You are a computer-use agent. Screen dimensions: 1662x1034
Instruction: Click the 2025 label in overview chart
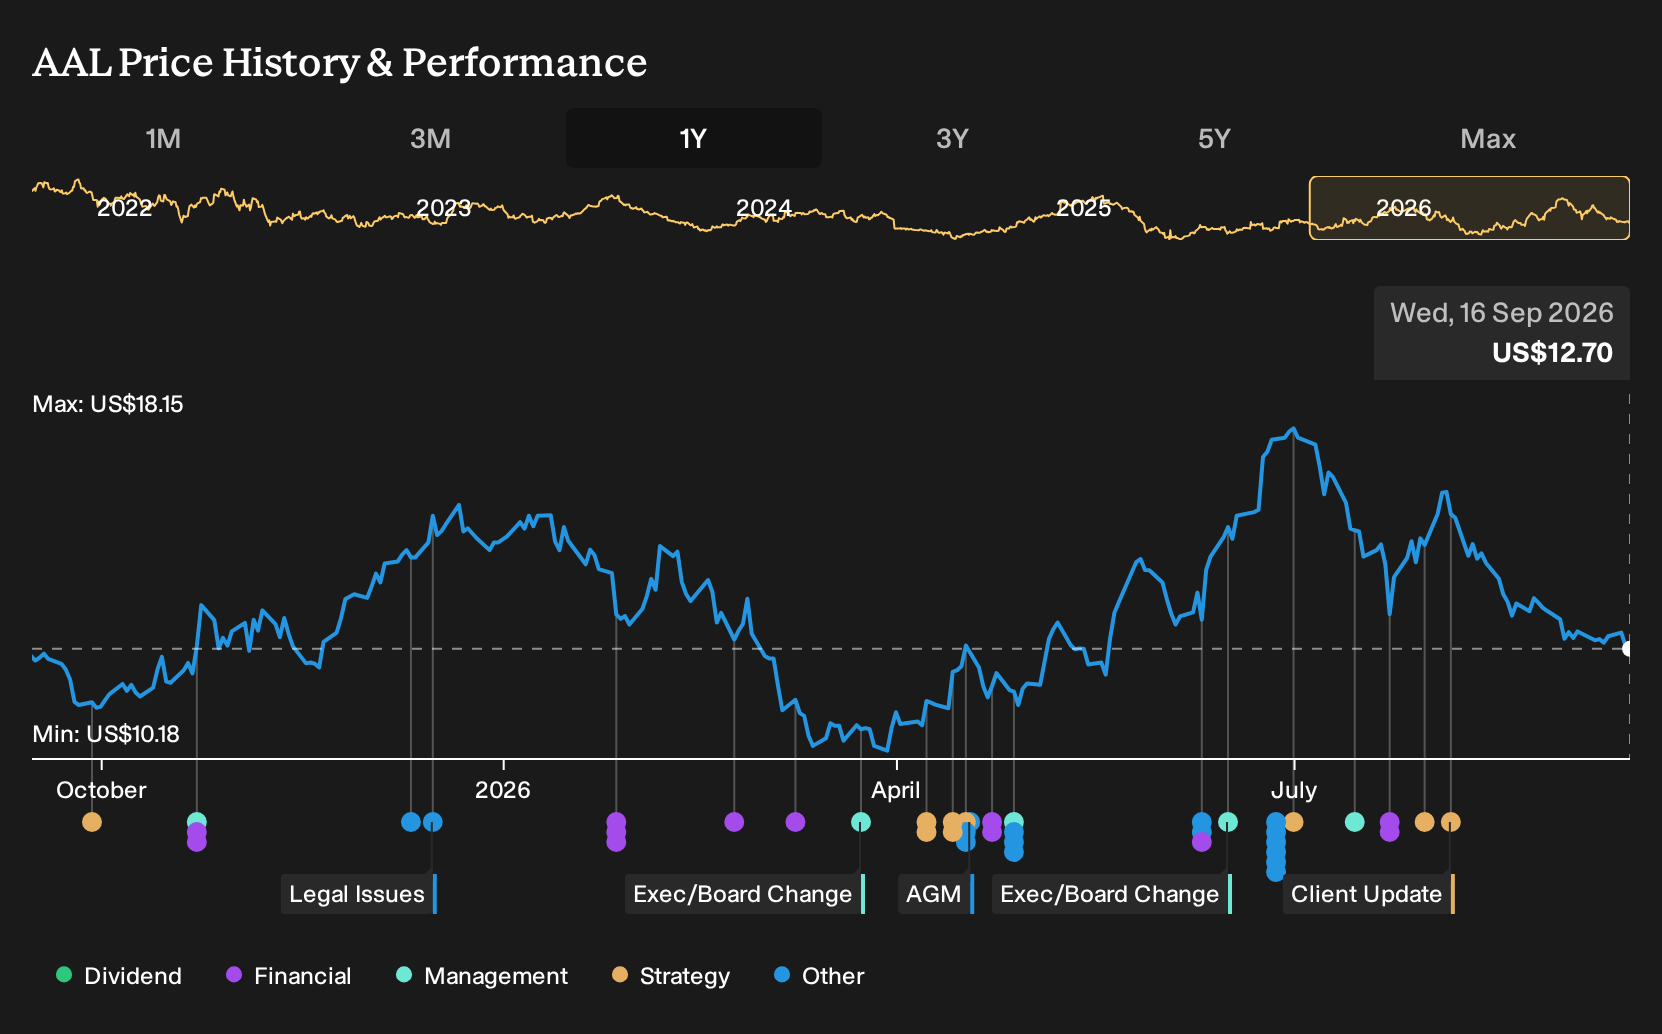1084,208
